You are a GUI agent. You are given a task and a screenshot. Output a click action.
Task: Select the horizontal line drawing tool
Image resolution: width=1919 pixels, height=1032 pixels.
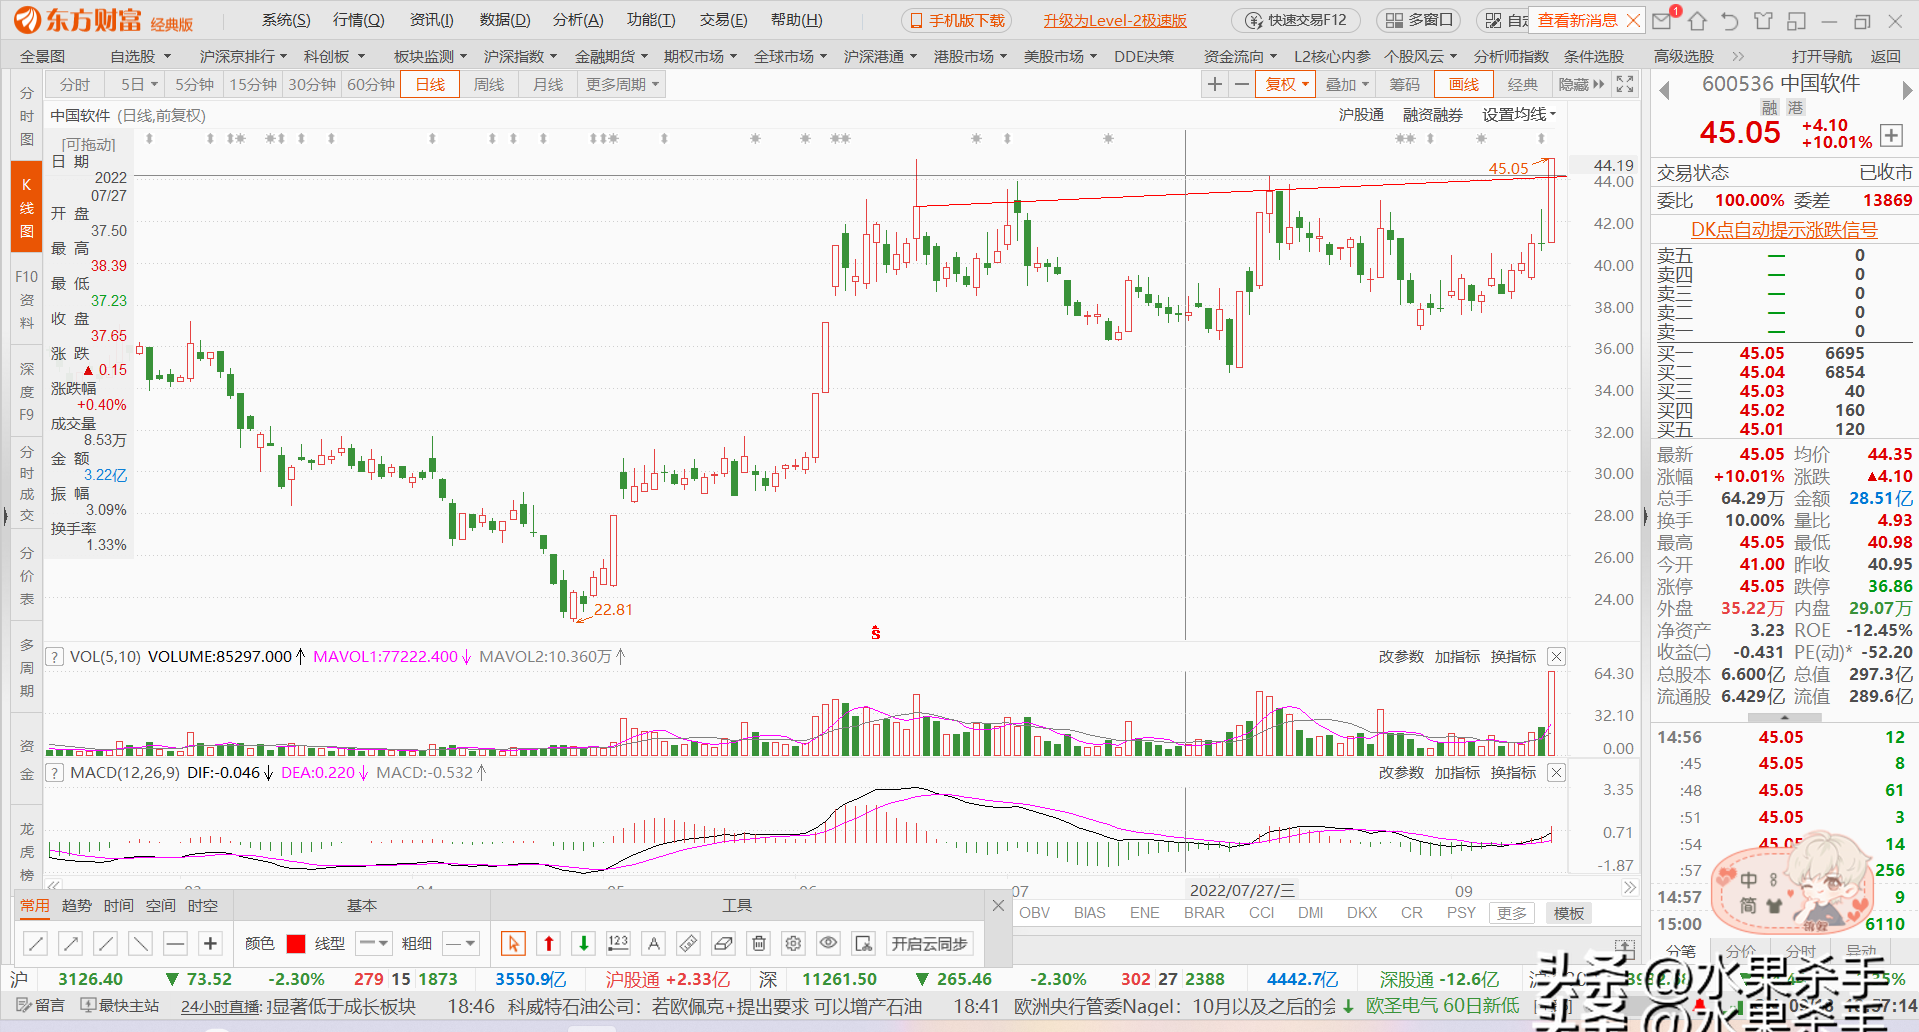(175, 943)
